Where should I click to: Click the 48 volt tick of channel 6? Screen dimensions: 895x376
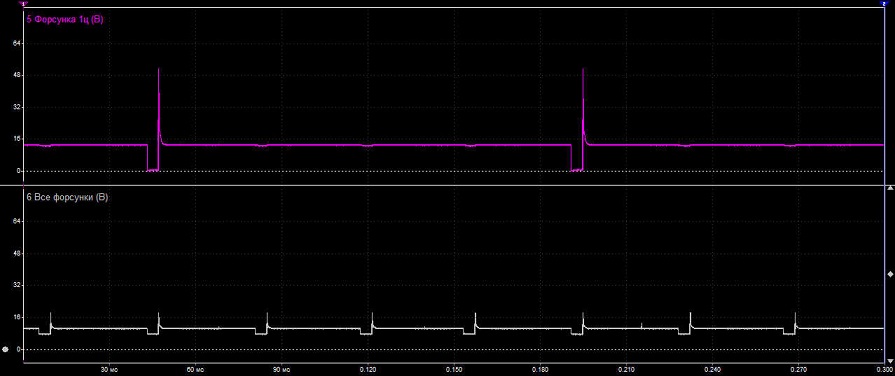pyautogui.click(x=17, y=253)
